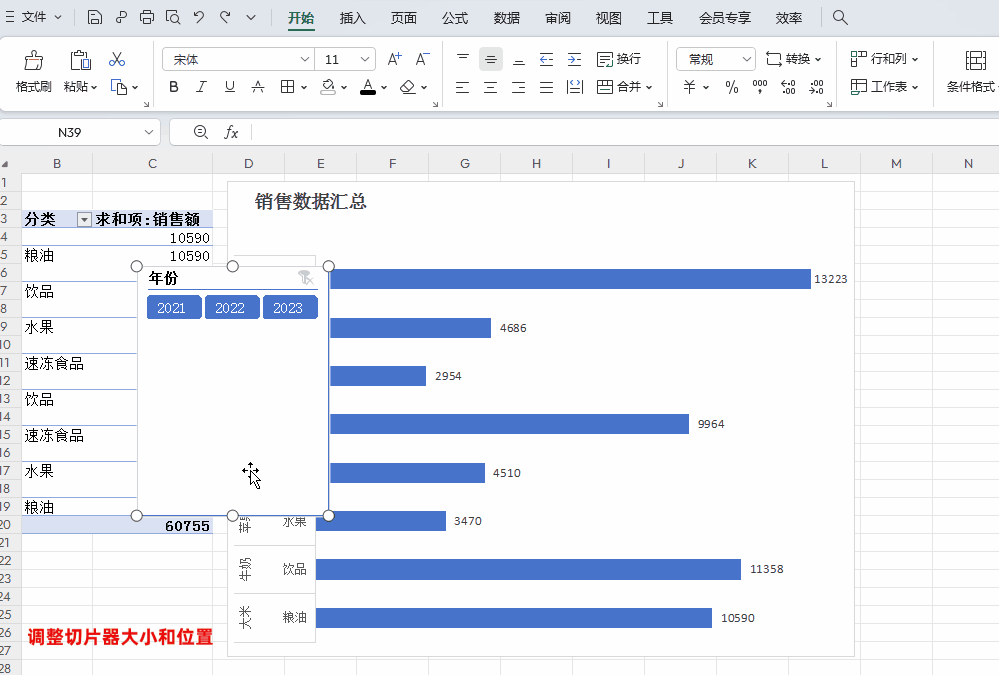
Task: Toggle Italic formatting
Action: (x=202, y=87)
